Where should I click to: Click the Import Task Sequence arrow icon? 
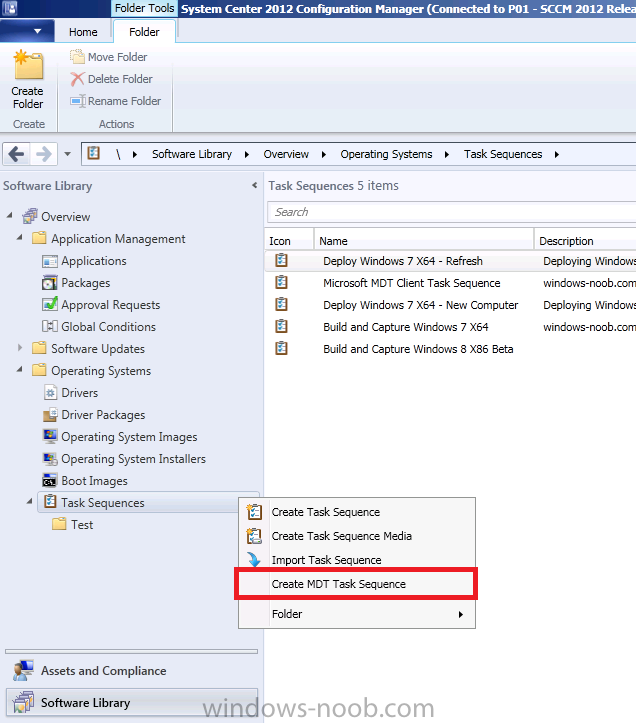pyautogui.click(x=254, y=559)
